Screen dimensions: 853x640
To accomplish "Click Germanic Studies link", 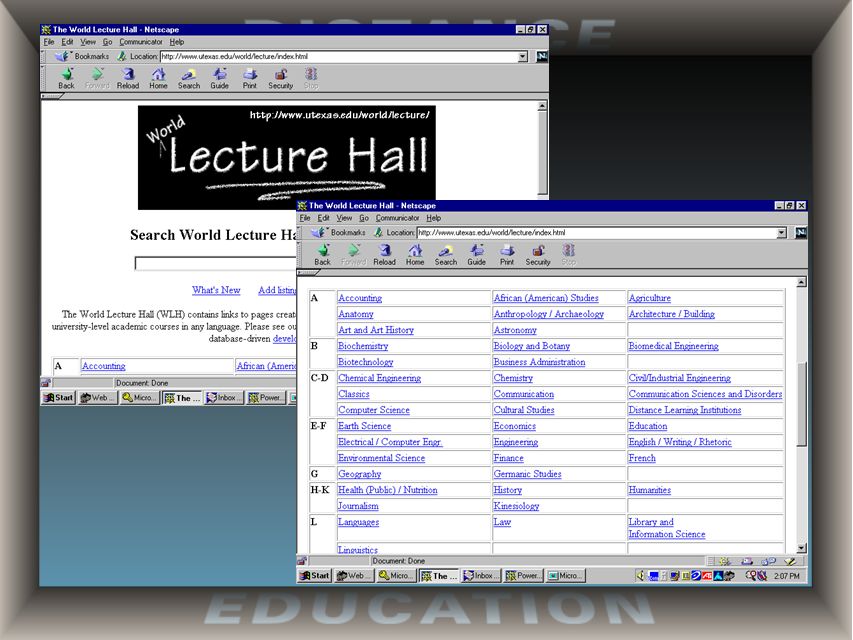I will click(527, 474).
